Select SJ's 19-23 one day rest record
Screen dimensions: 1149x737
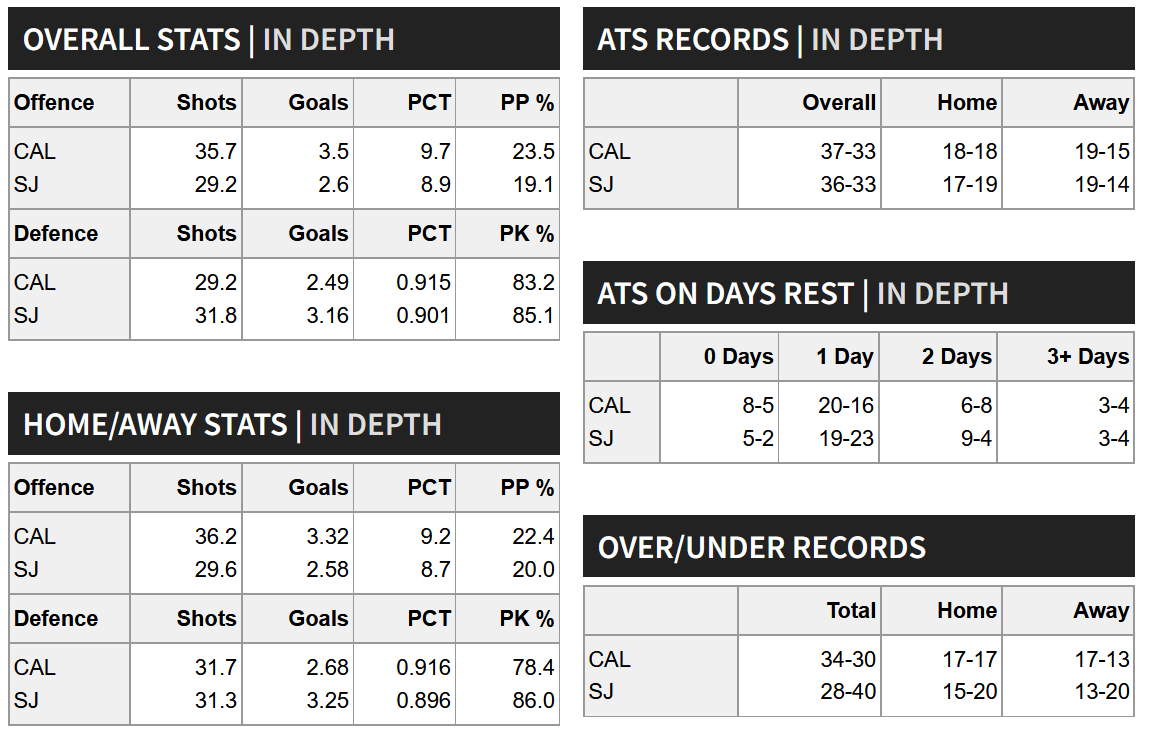click(846, 438)
